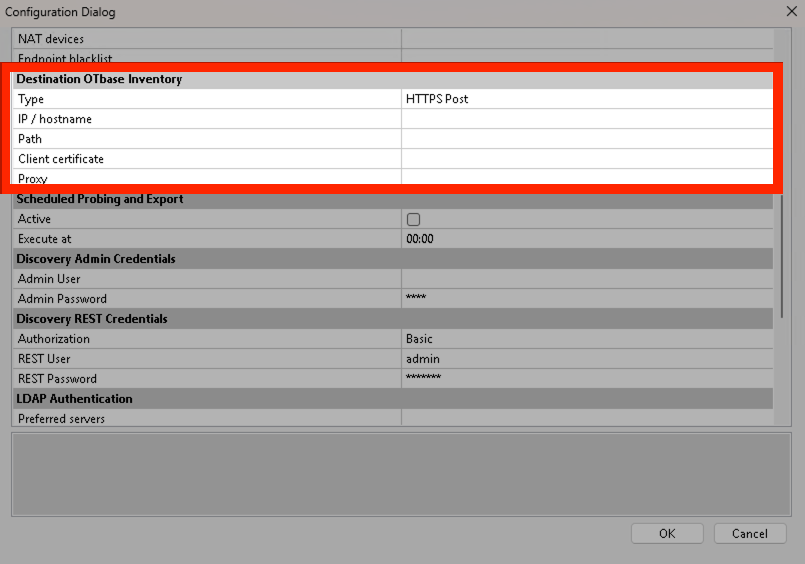Close the Configuration Dialog window
The image size is (805, 564).
(791, 11)
